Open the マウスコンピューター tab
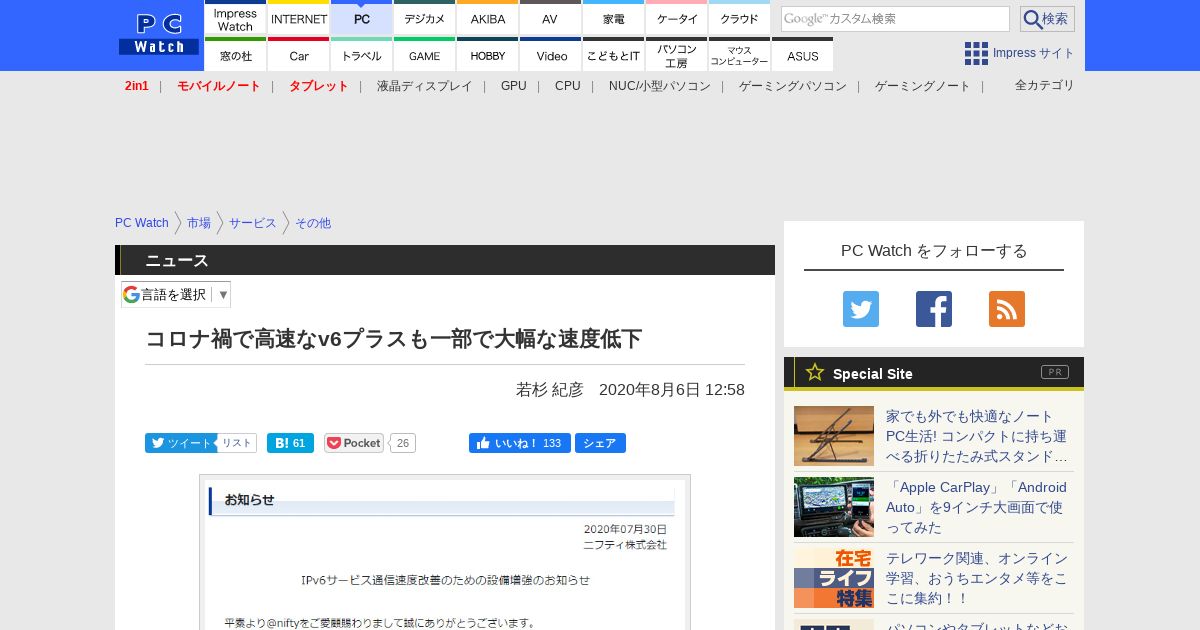 click(740, 55)
